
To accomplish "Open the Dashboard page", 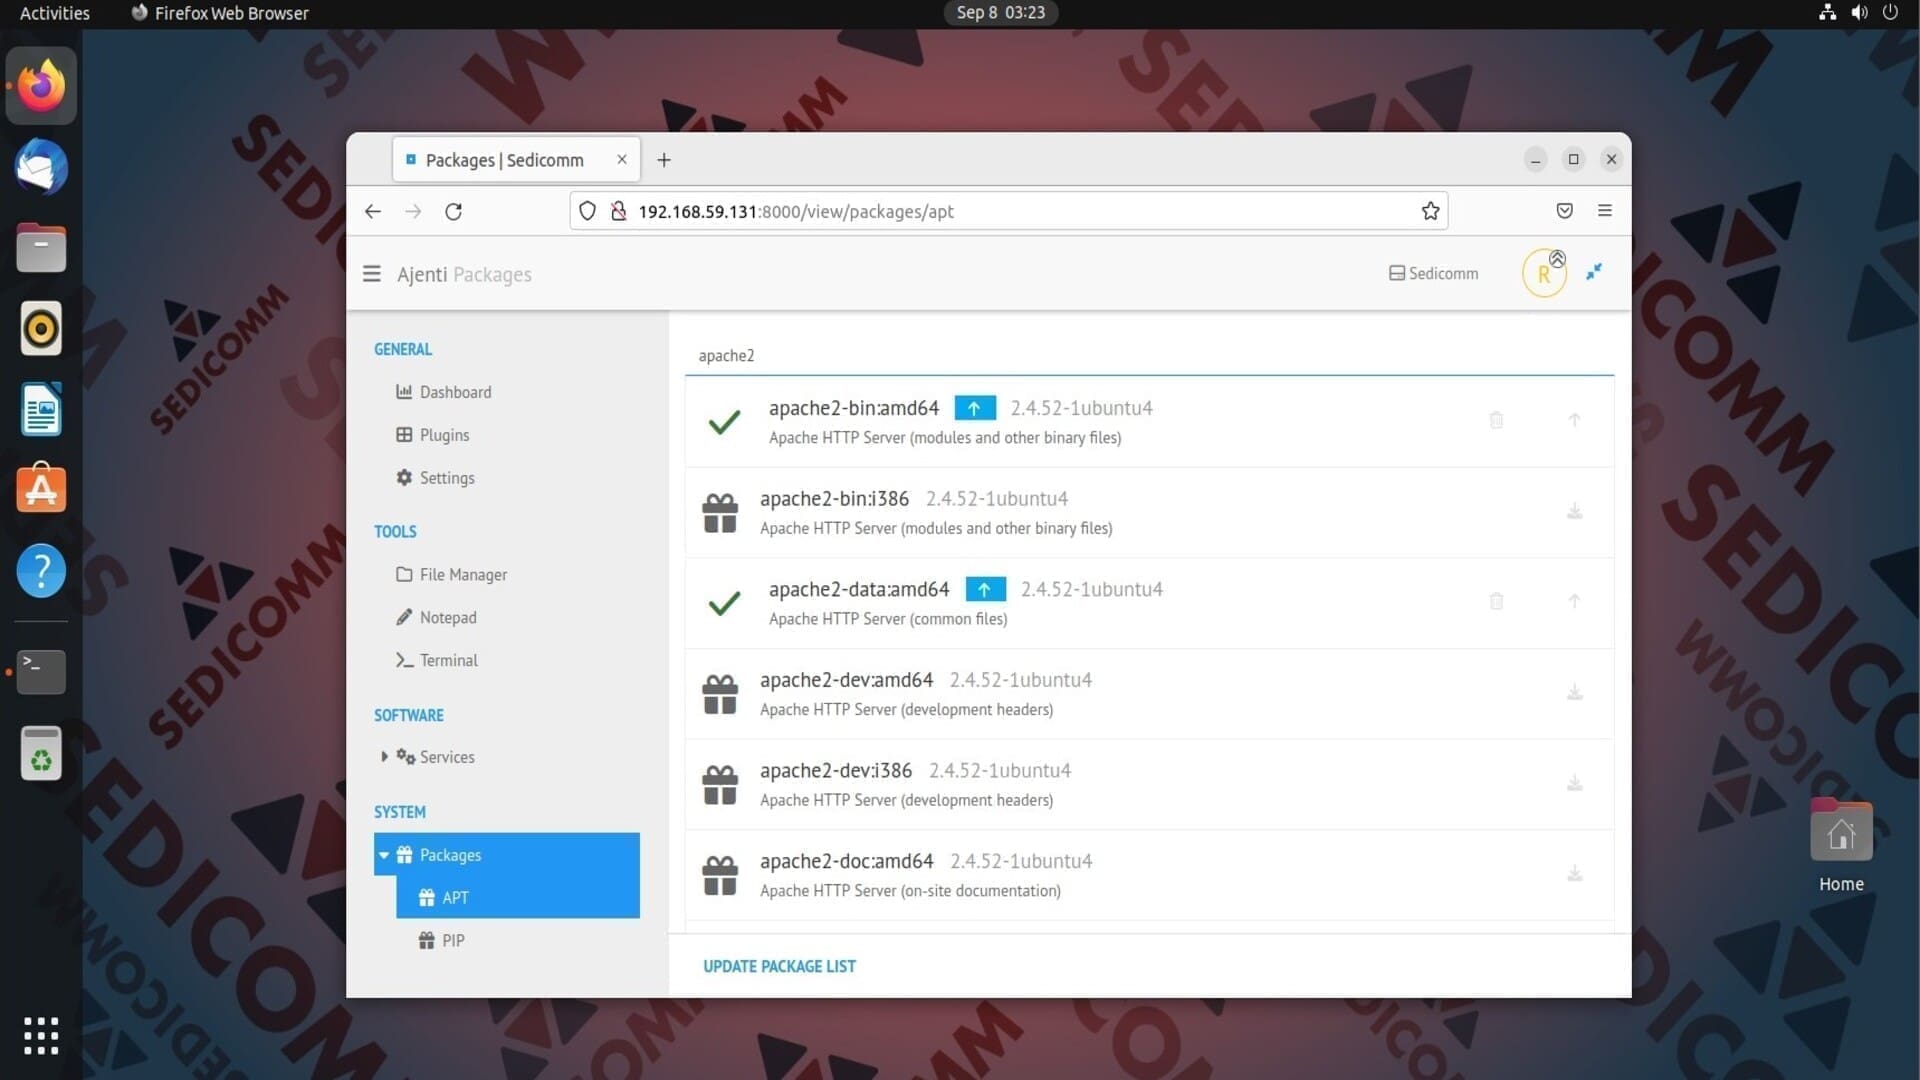I will point(455,392).
